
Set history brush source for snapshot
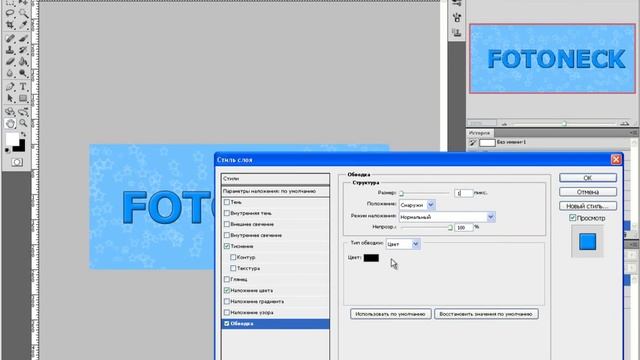[x=473, y=142]
